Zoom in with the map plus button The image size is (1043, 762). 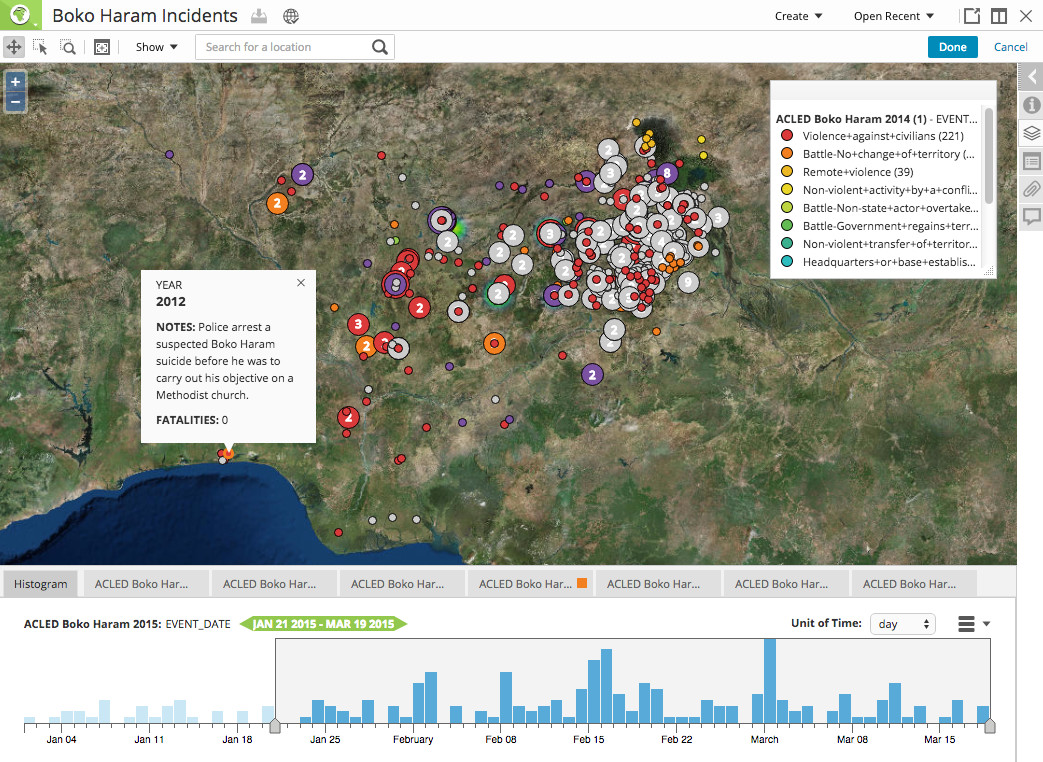click(x=15, y=82)
